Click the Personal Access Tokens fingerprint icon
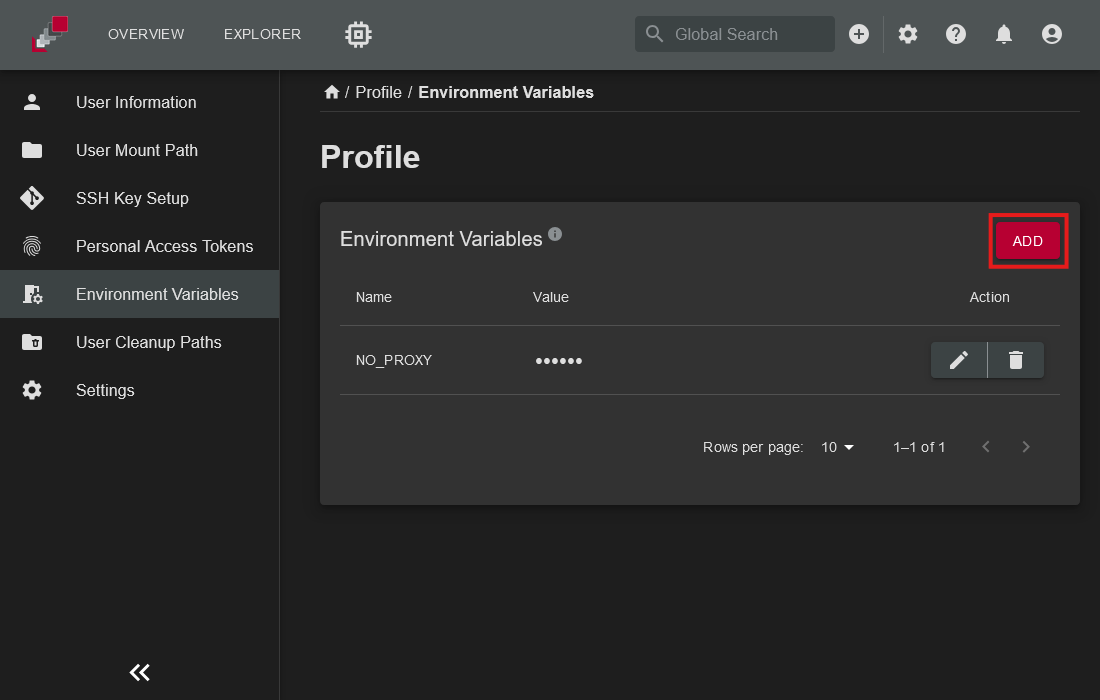Image resolution: width=1100 pixels, height=700 pixels. click(x=32, y=246)
